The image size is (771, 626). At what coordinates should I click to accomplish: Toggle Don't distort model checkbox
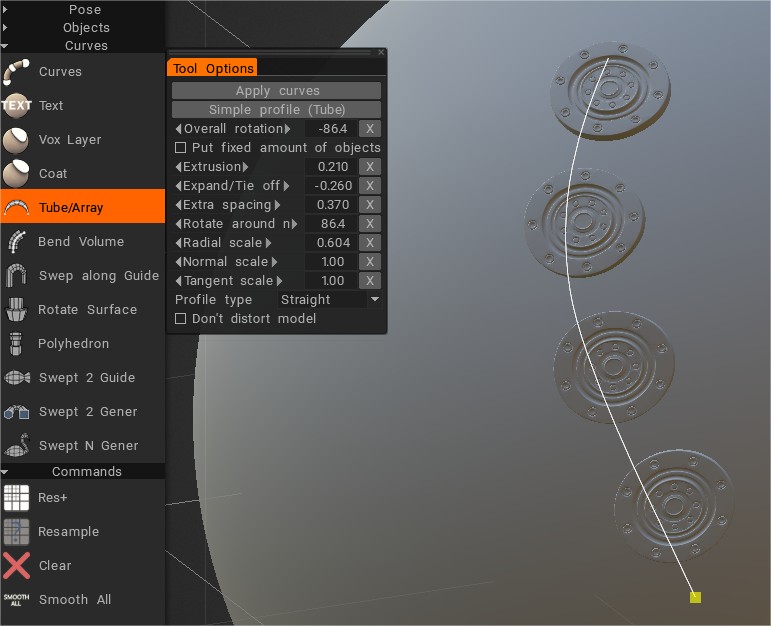pyautogui.click(x=181, y=319)
